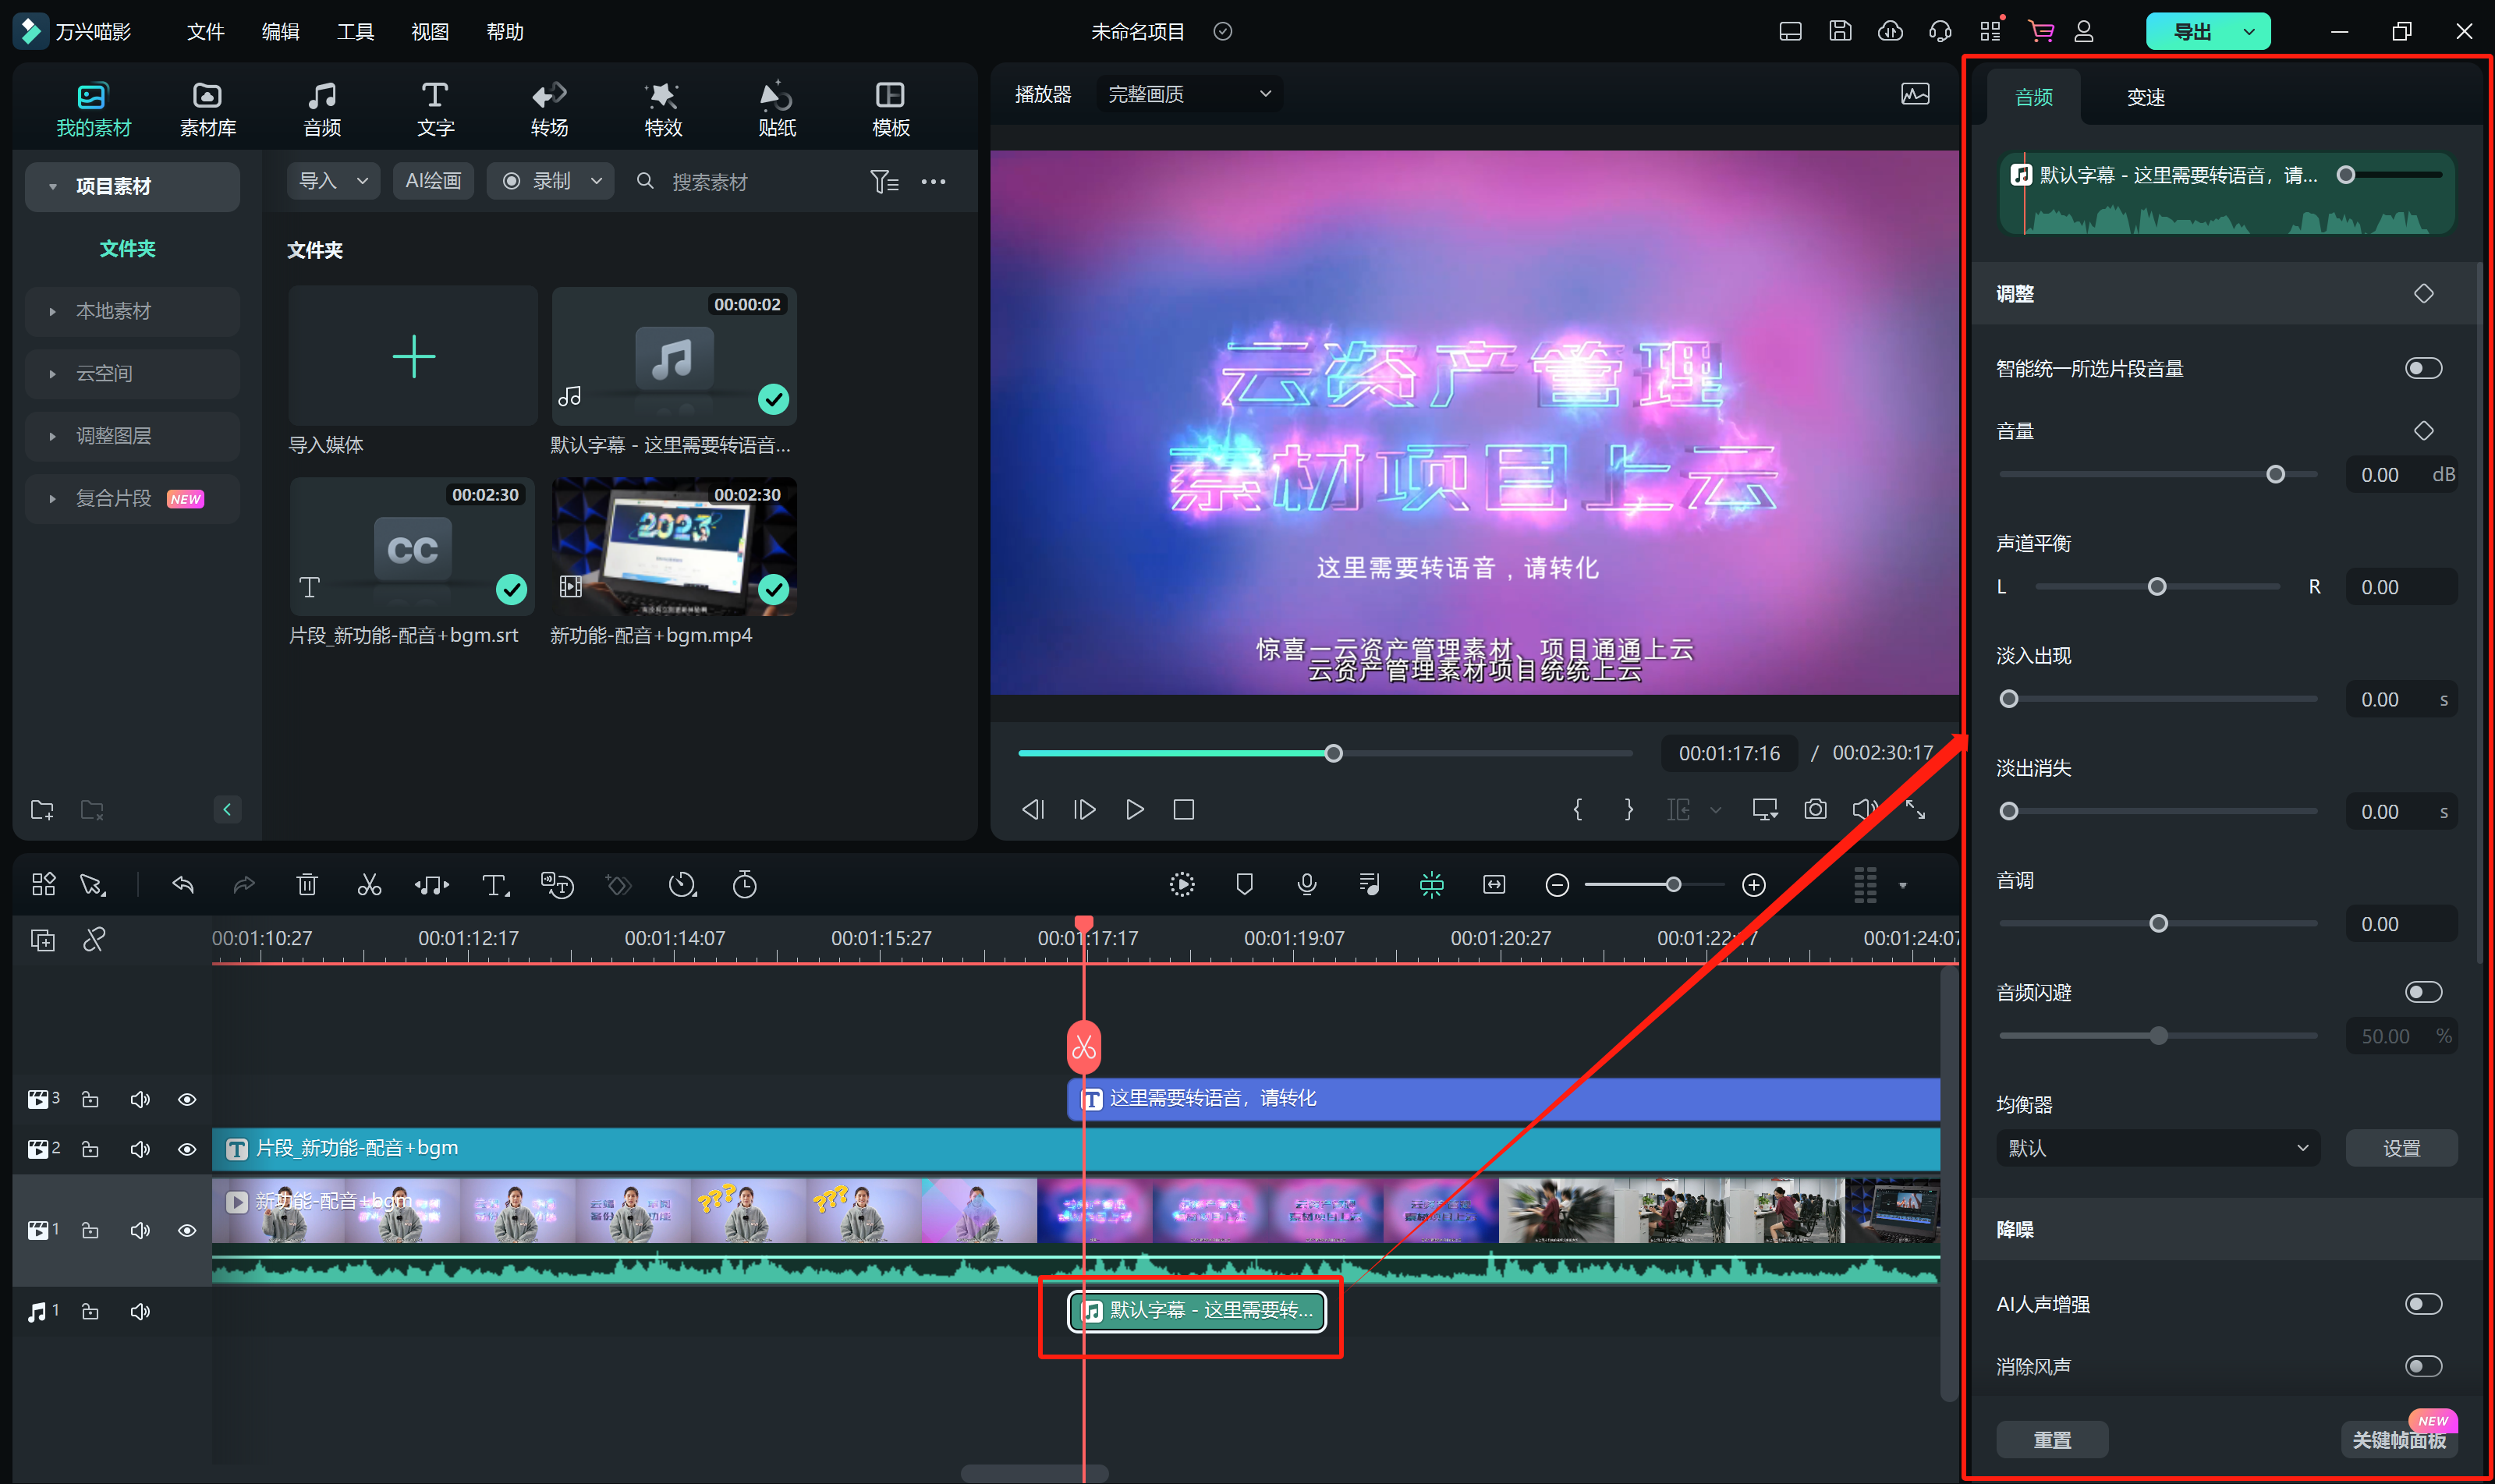Click the AI绘画 button
Image resolution: width=2495 pixels, height=1484 pixels.
pos(433,181)
